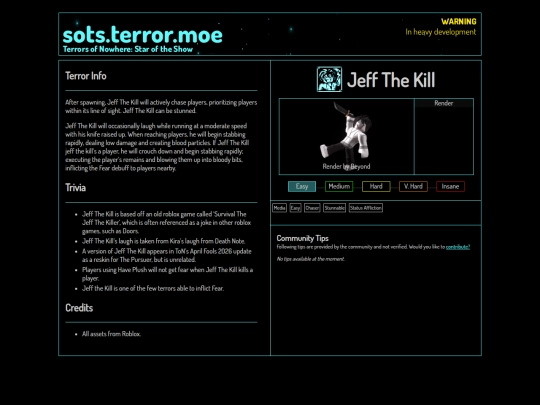
Task: Click the Easy tag below difficulties
Action: coord(295,208)
